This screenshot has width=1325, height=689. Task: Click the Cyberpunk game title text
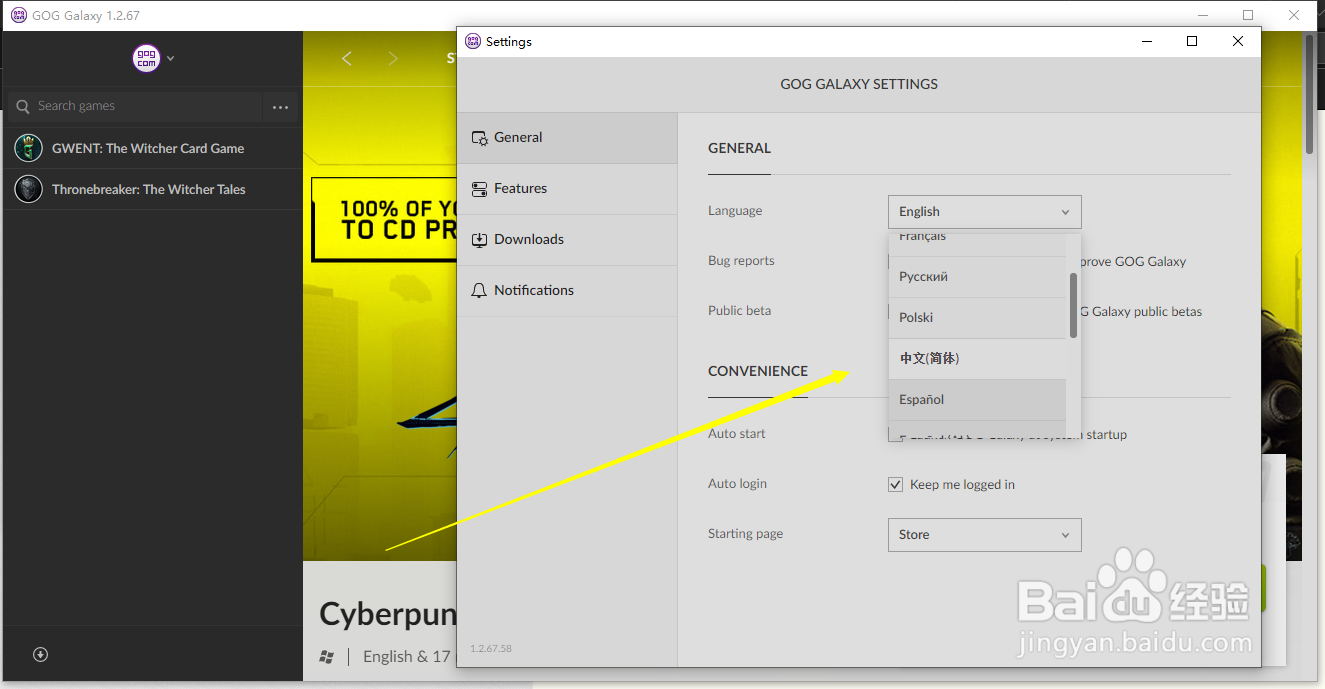[388, 614]
